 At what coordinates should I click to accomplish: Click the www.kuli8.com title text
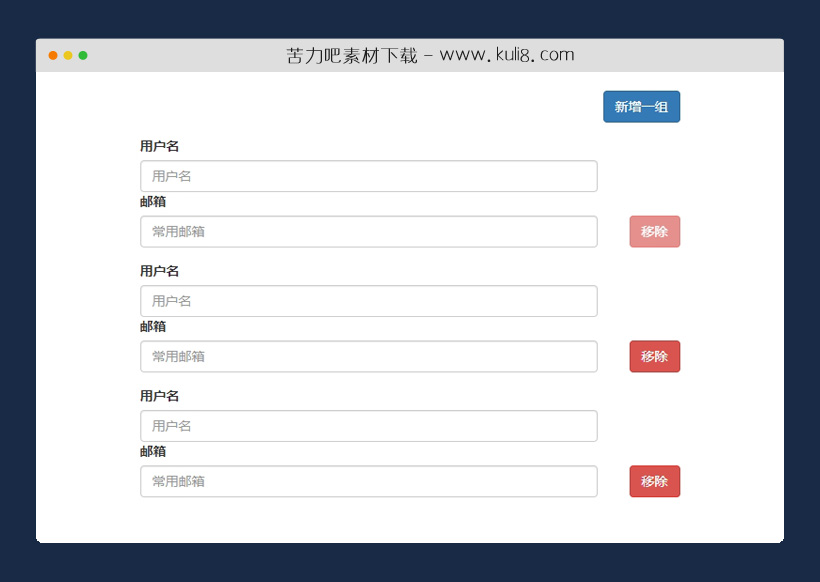505,55
